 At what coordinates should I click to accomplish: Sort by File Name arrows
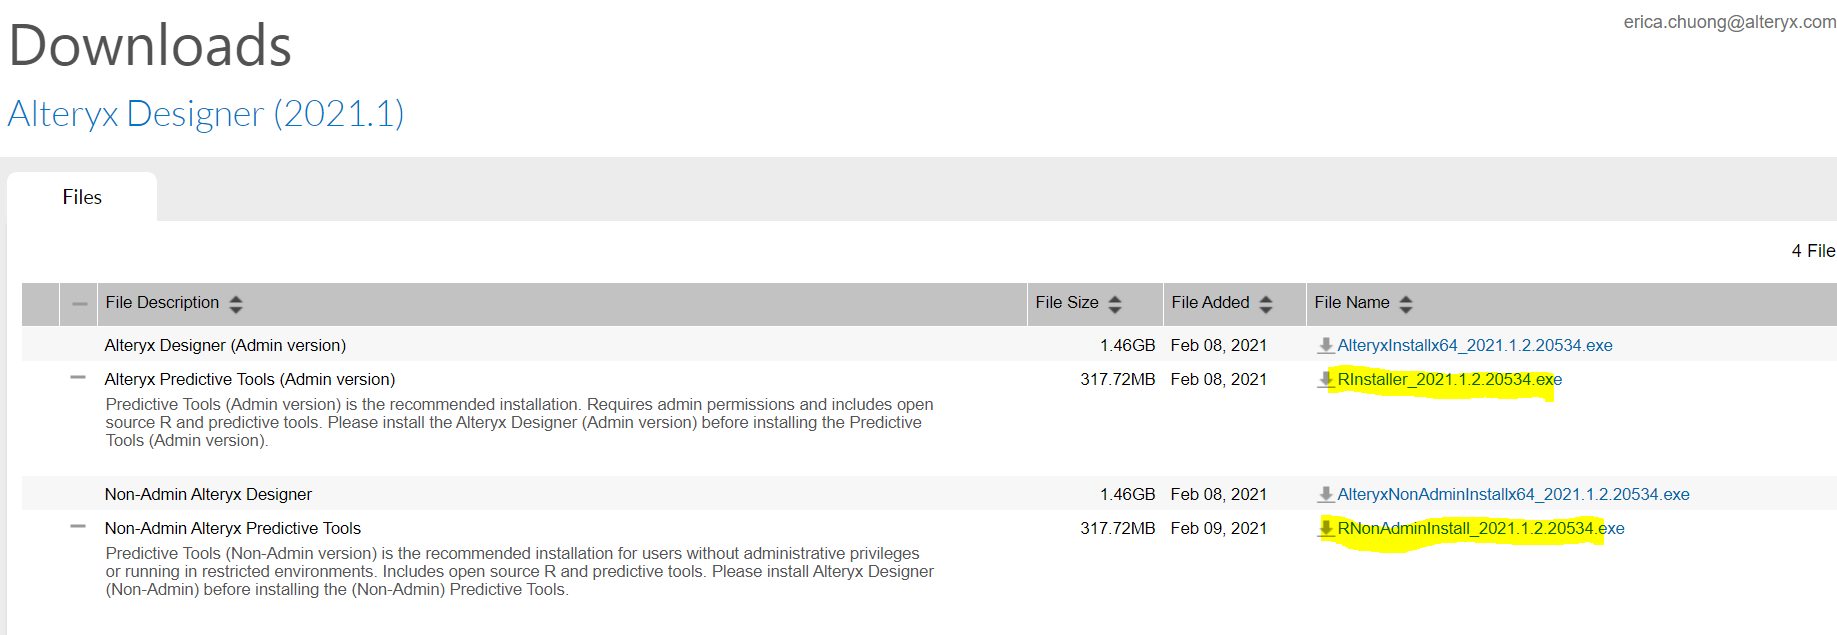(1406, 304)
